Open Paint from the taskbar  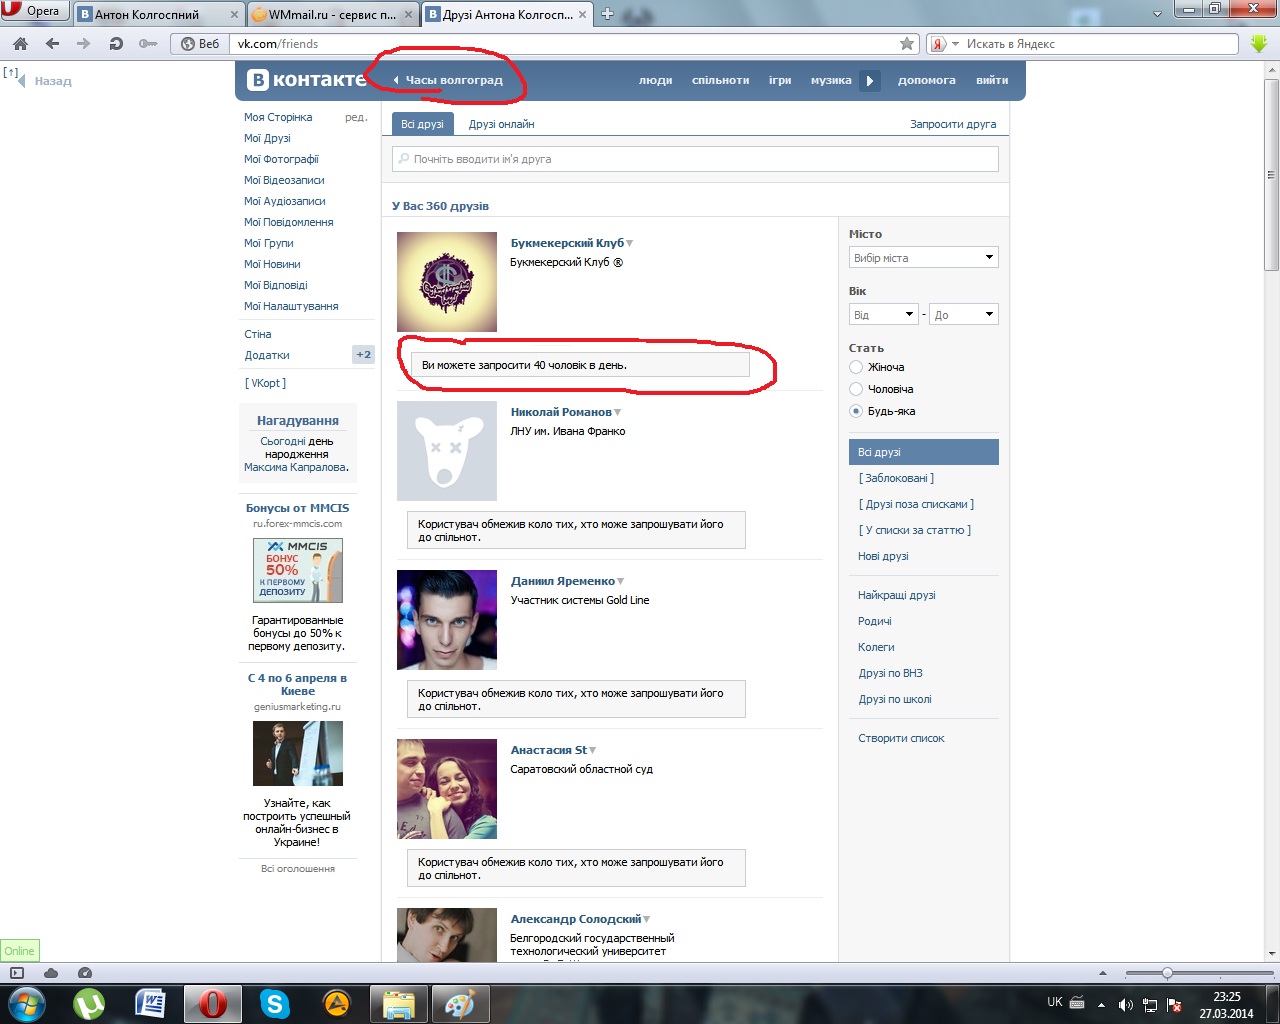460,1003
